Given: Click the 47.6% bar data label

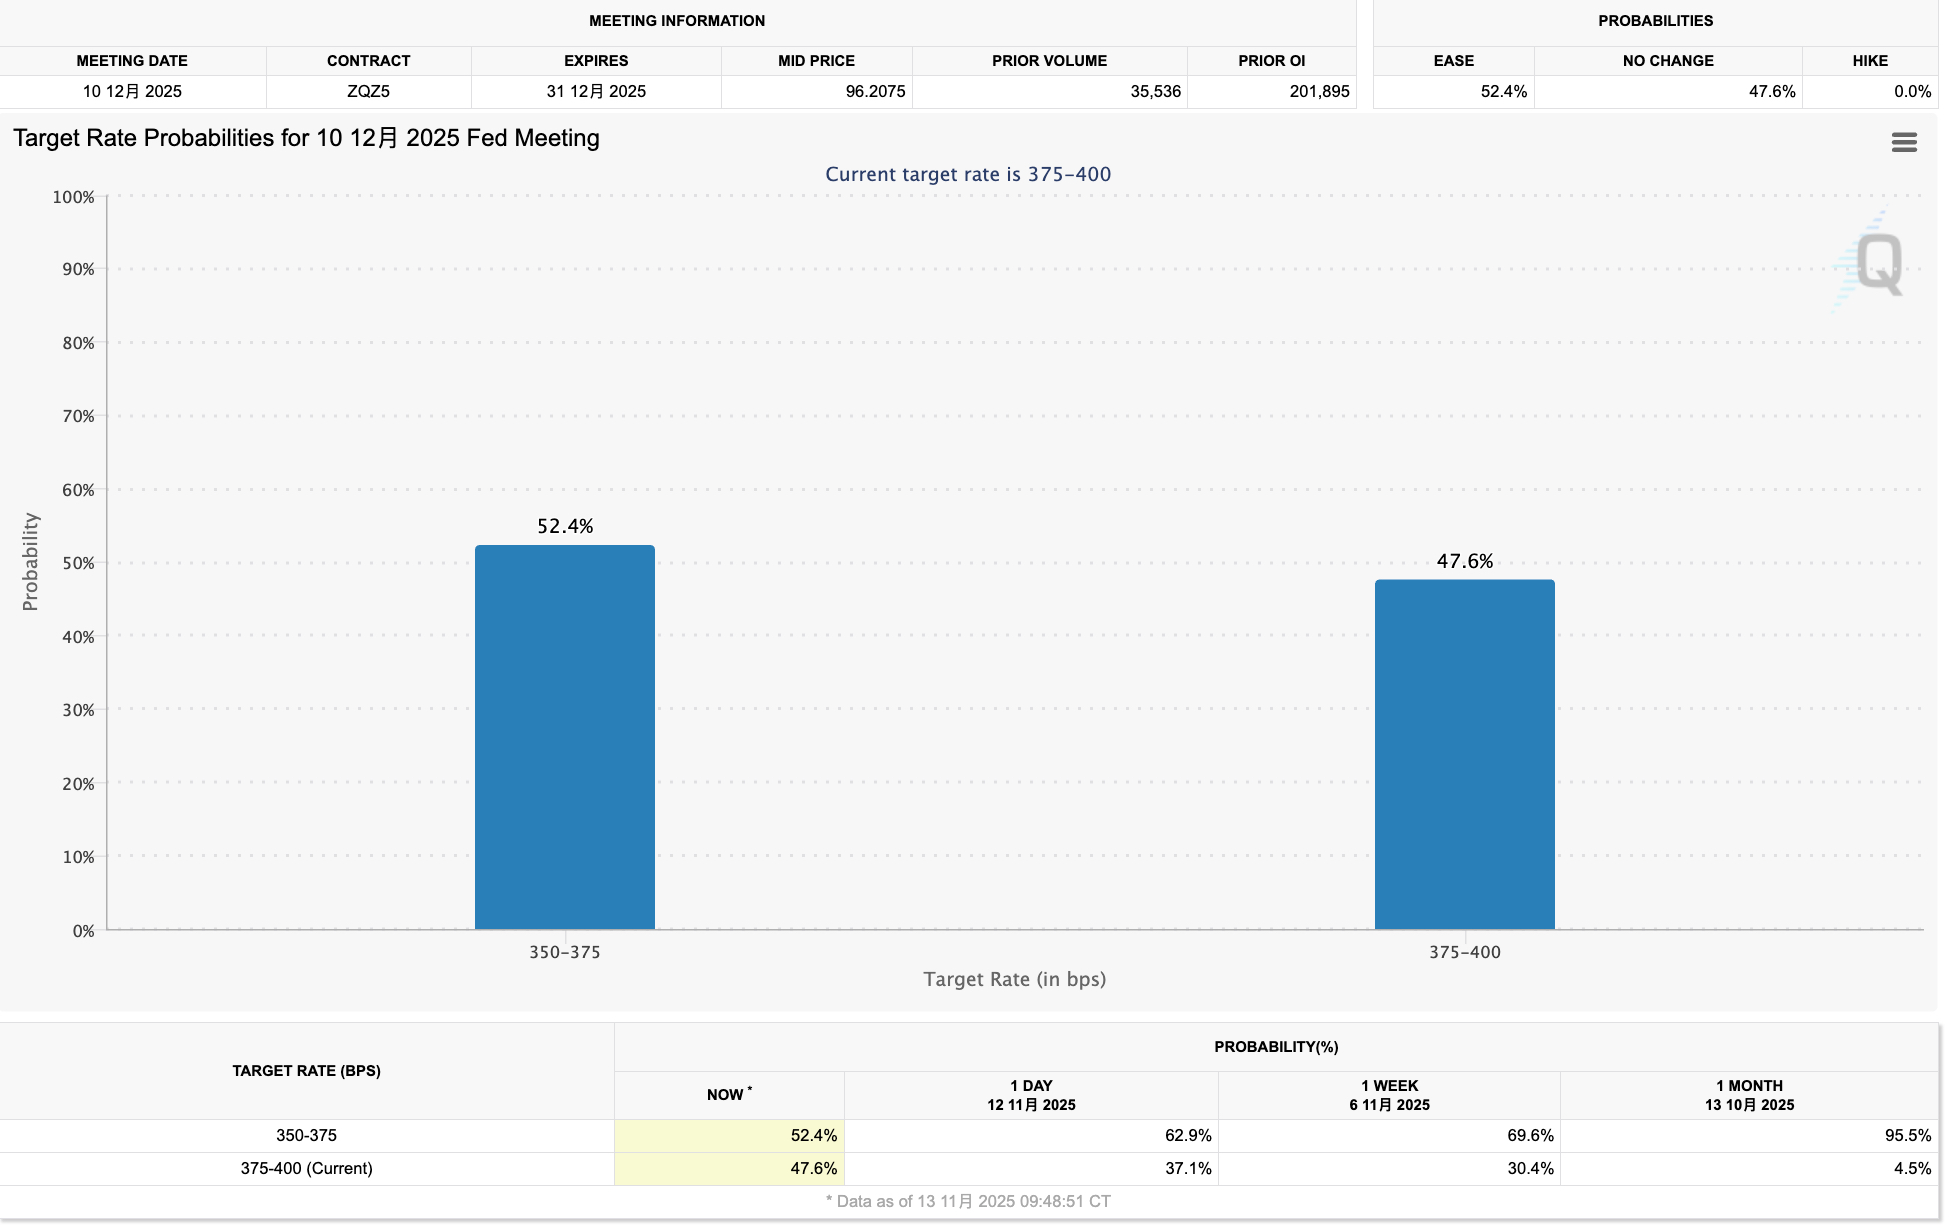Looking at the screenshot, I should 1464,561.
